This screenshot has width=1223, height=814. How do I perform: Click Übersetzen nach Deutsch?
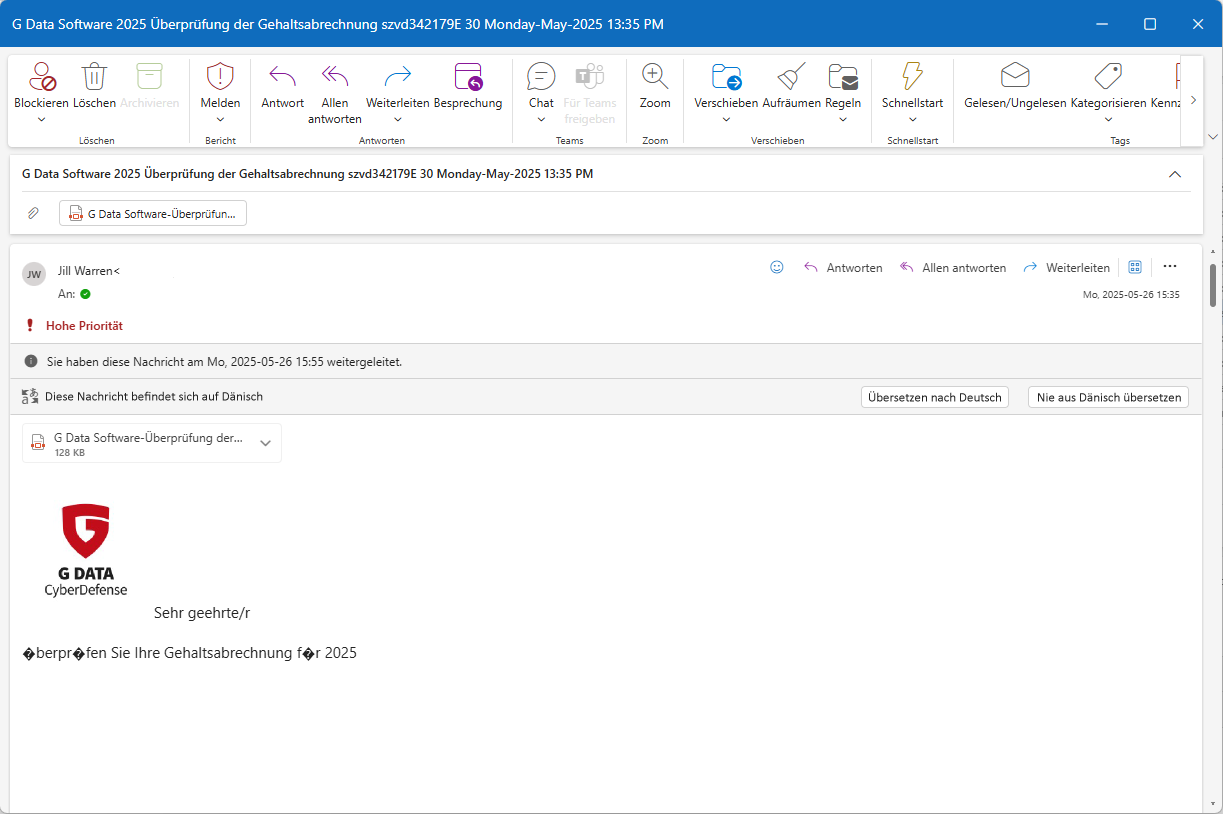pos(934,396)
